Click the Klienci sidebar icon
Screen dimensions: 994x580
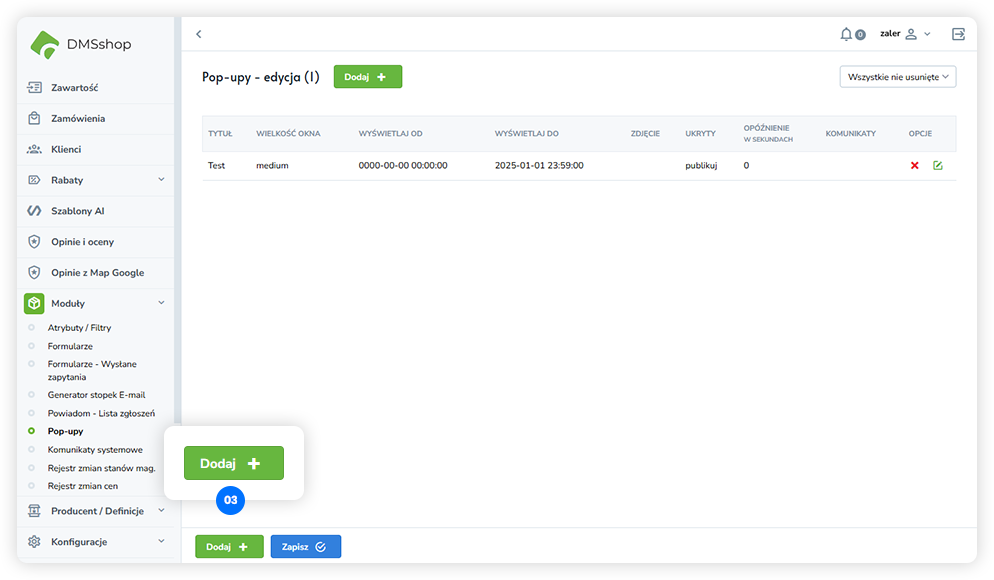click(x=34, y=149)
